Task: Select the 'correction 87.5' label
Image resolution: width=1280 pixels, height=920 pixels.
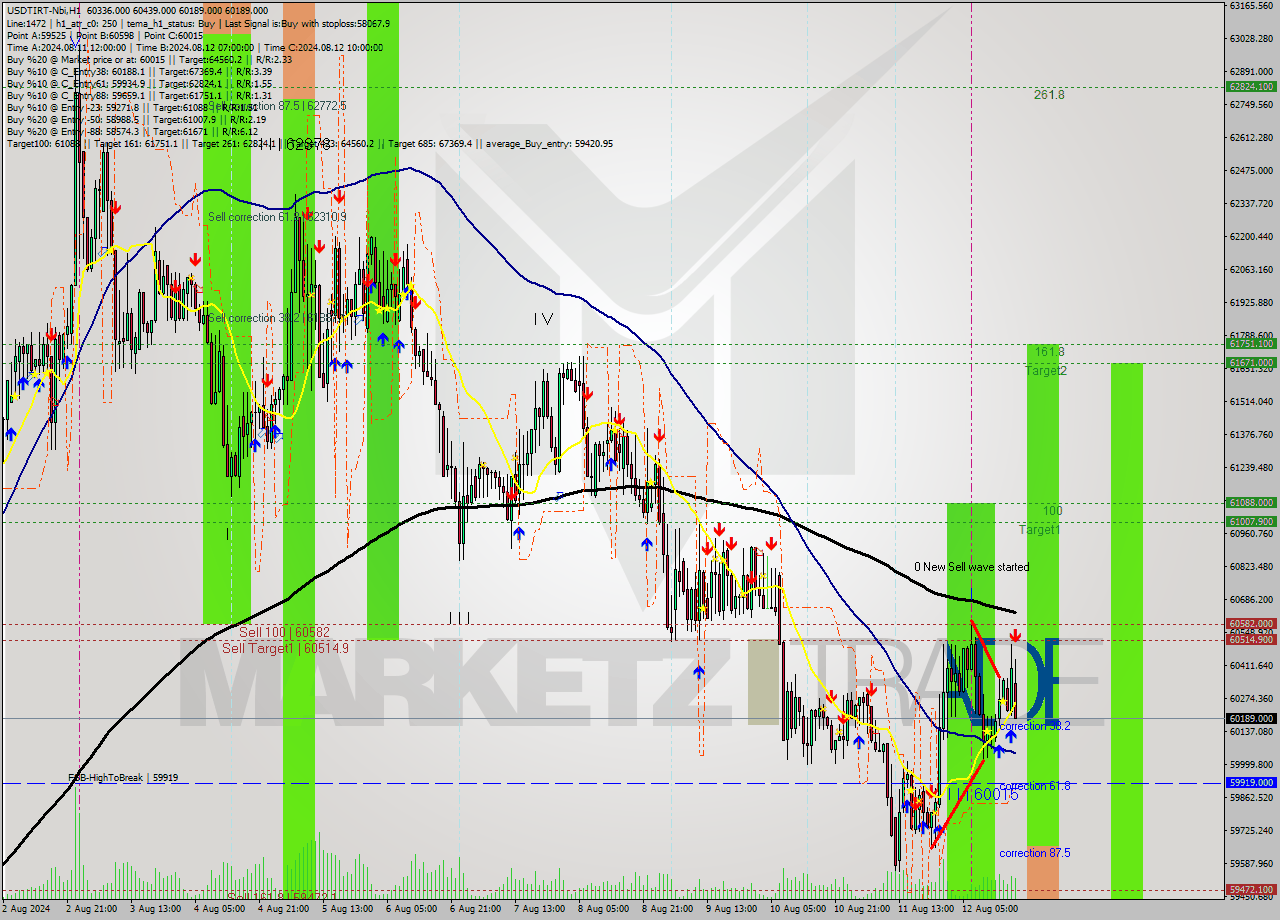Action: point(1035,853)
